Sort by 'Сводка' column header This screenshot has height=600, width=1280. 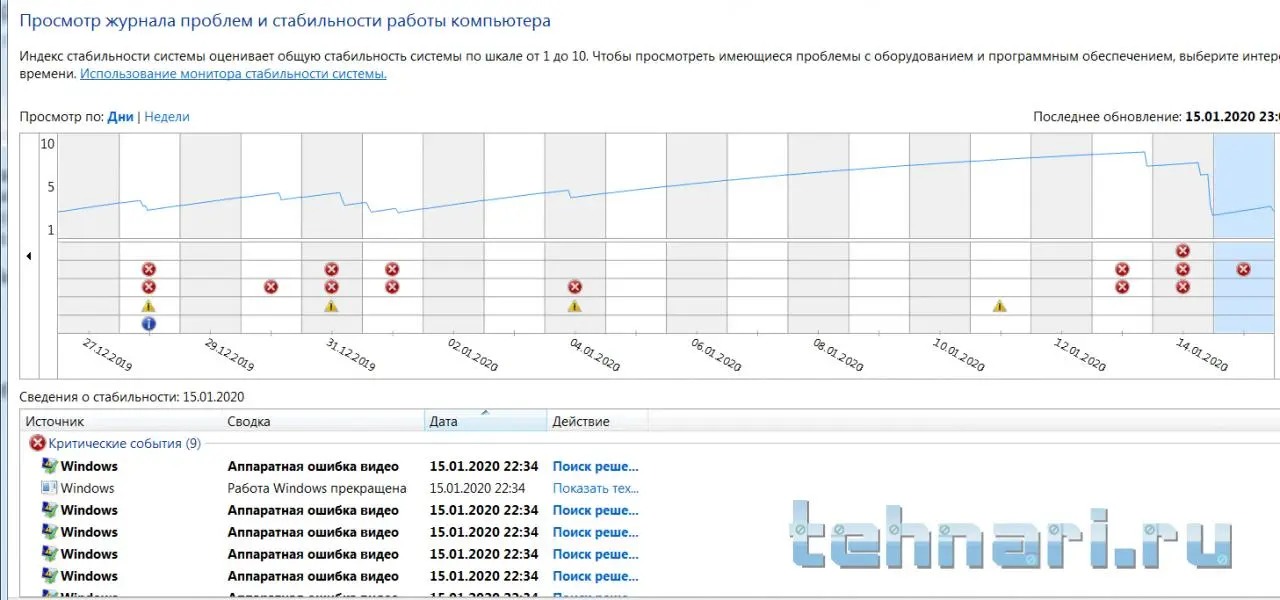point(323,421)
